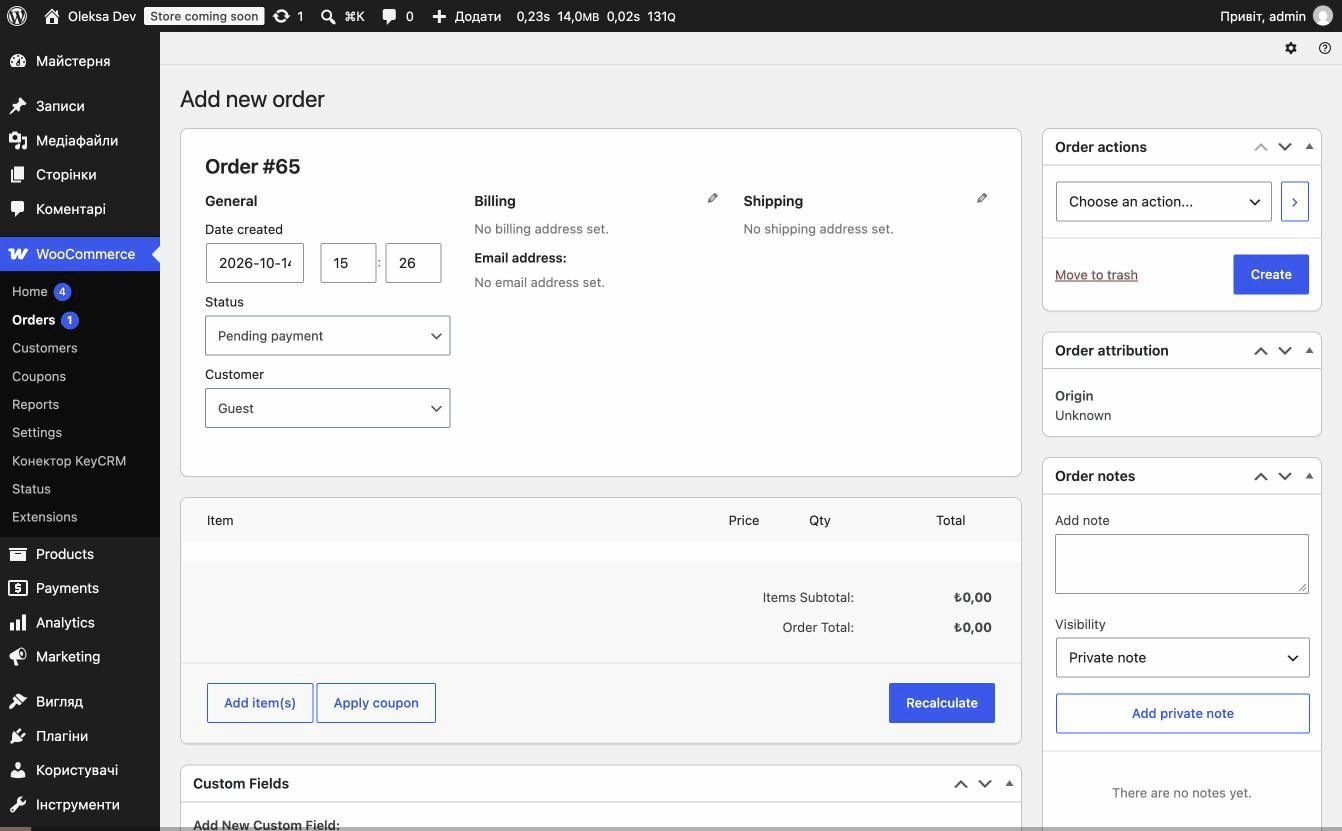Open the WordPress logo menu
This screenshot has height=831, width=1342.
[x=17, y=16]
